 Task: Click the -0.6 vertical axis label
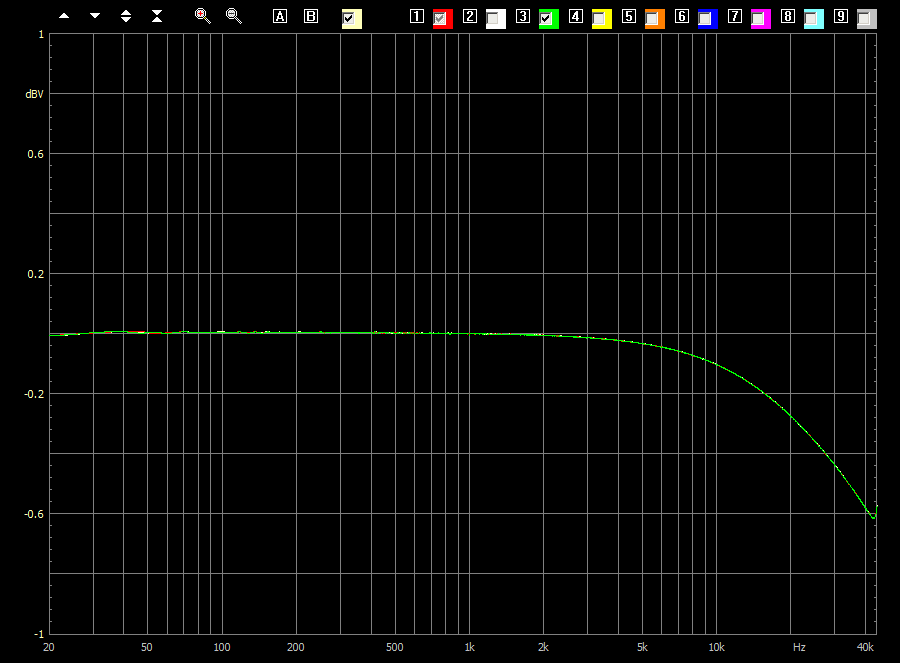34,514
